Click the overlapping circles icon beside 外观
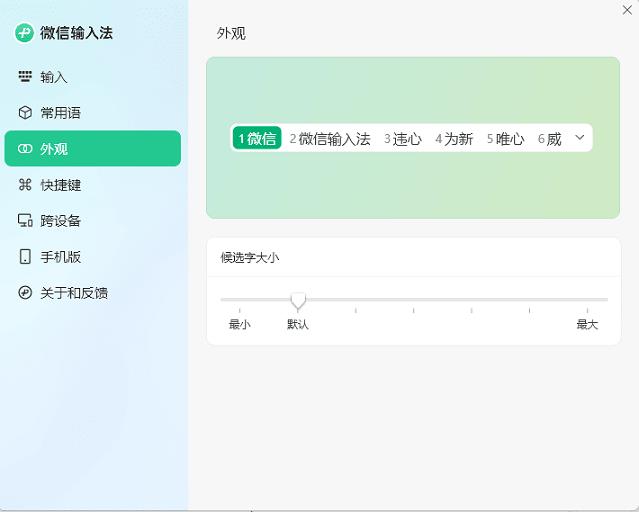The height and width of the screenshot is (512, 639). coord(25,149)
